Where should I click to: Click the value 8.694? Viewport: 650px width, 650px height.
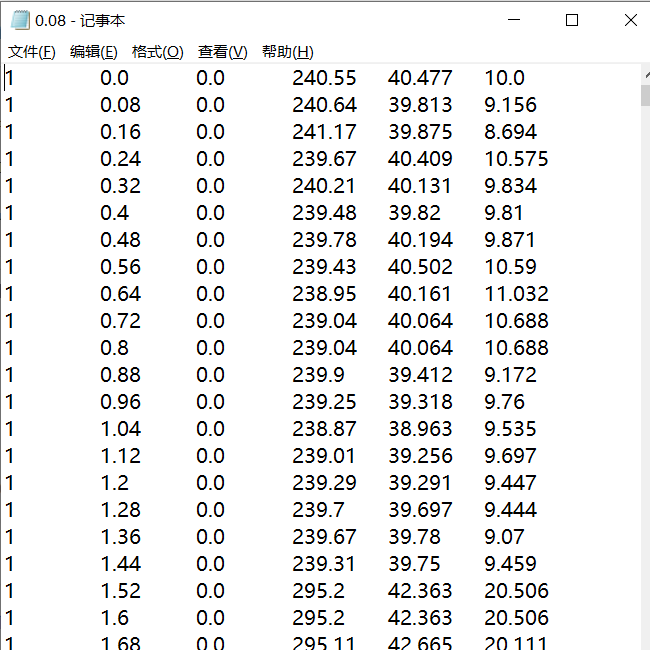tap(510, 132)
